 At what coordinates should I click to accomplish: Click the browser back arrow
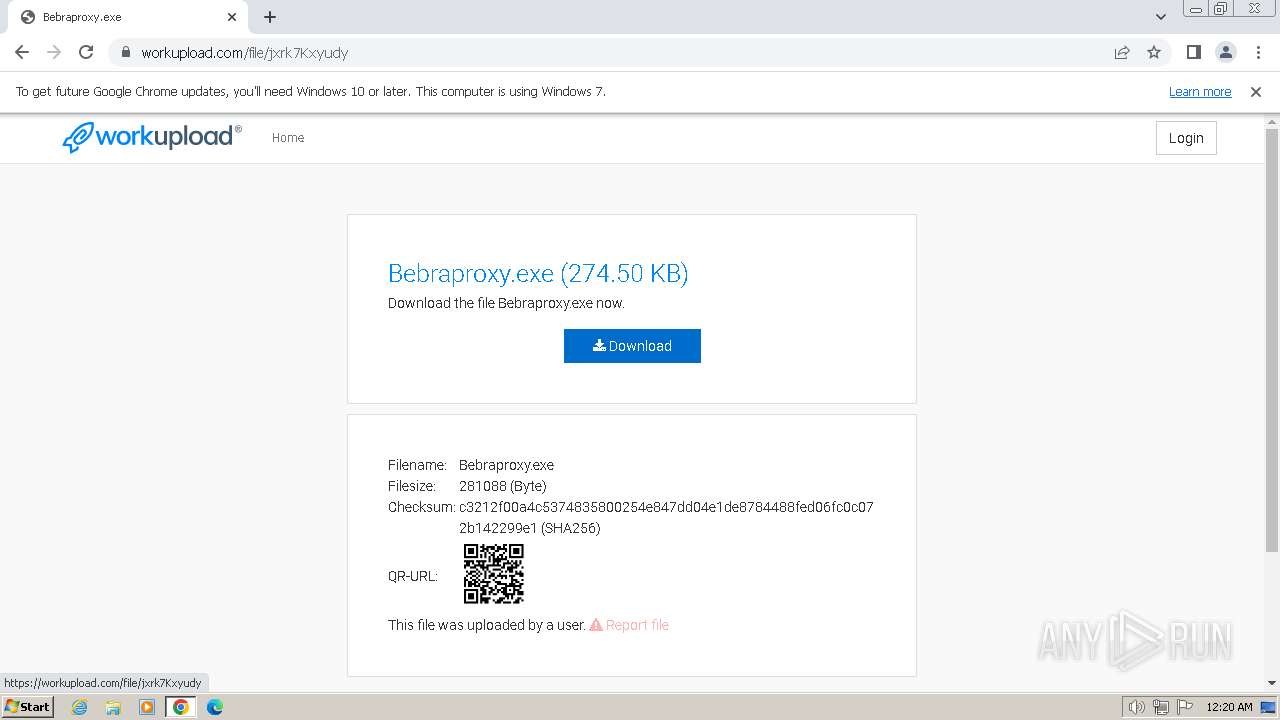(x=22, y=52)
